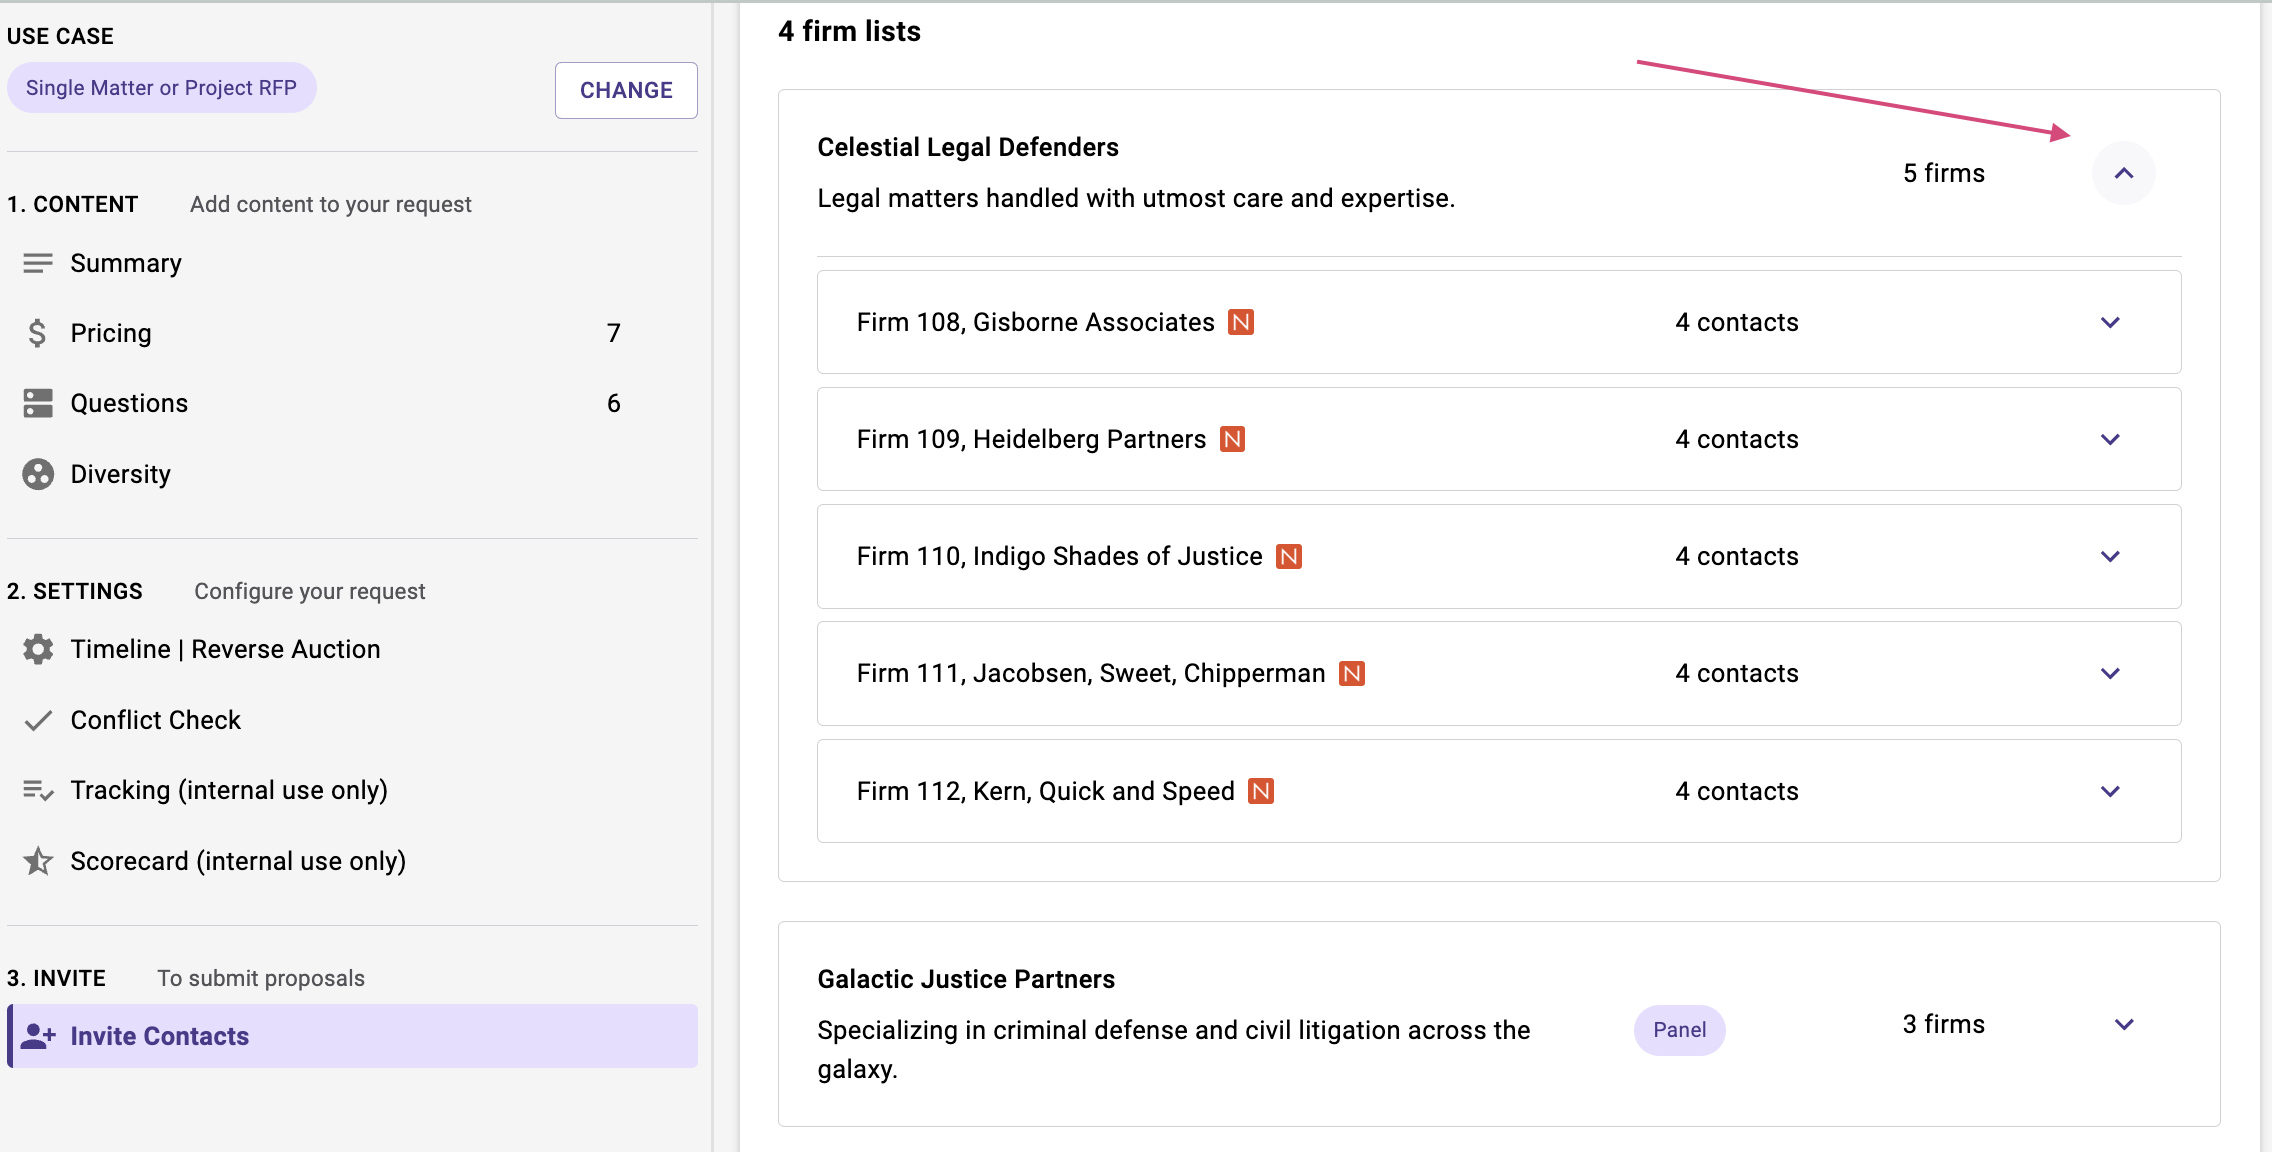Click '4 contacts' in the Firm 109 row

1736,439
